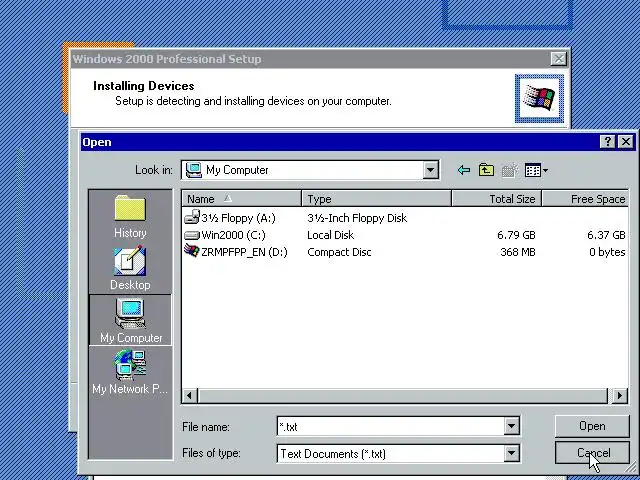
Task: Open the View Menu button
Action: tap(536, 170)
